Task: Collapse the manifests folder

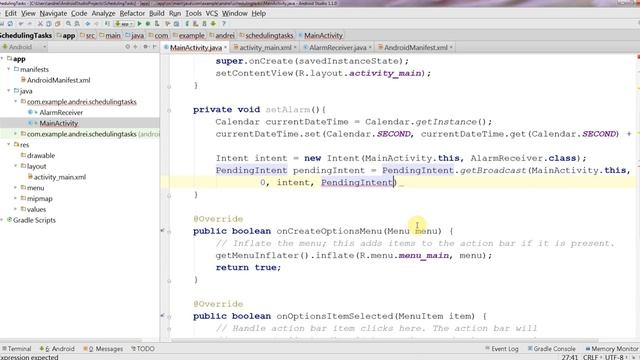Action: [x=9, y=69]
